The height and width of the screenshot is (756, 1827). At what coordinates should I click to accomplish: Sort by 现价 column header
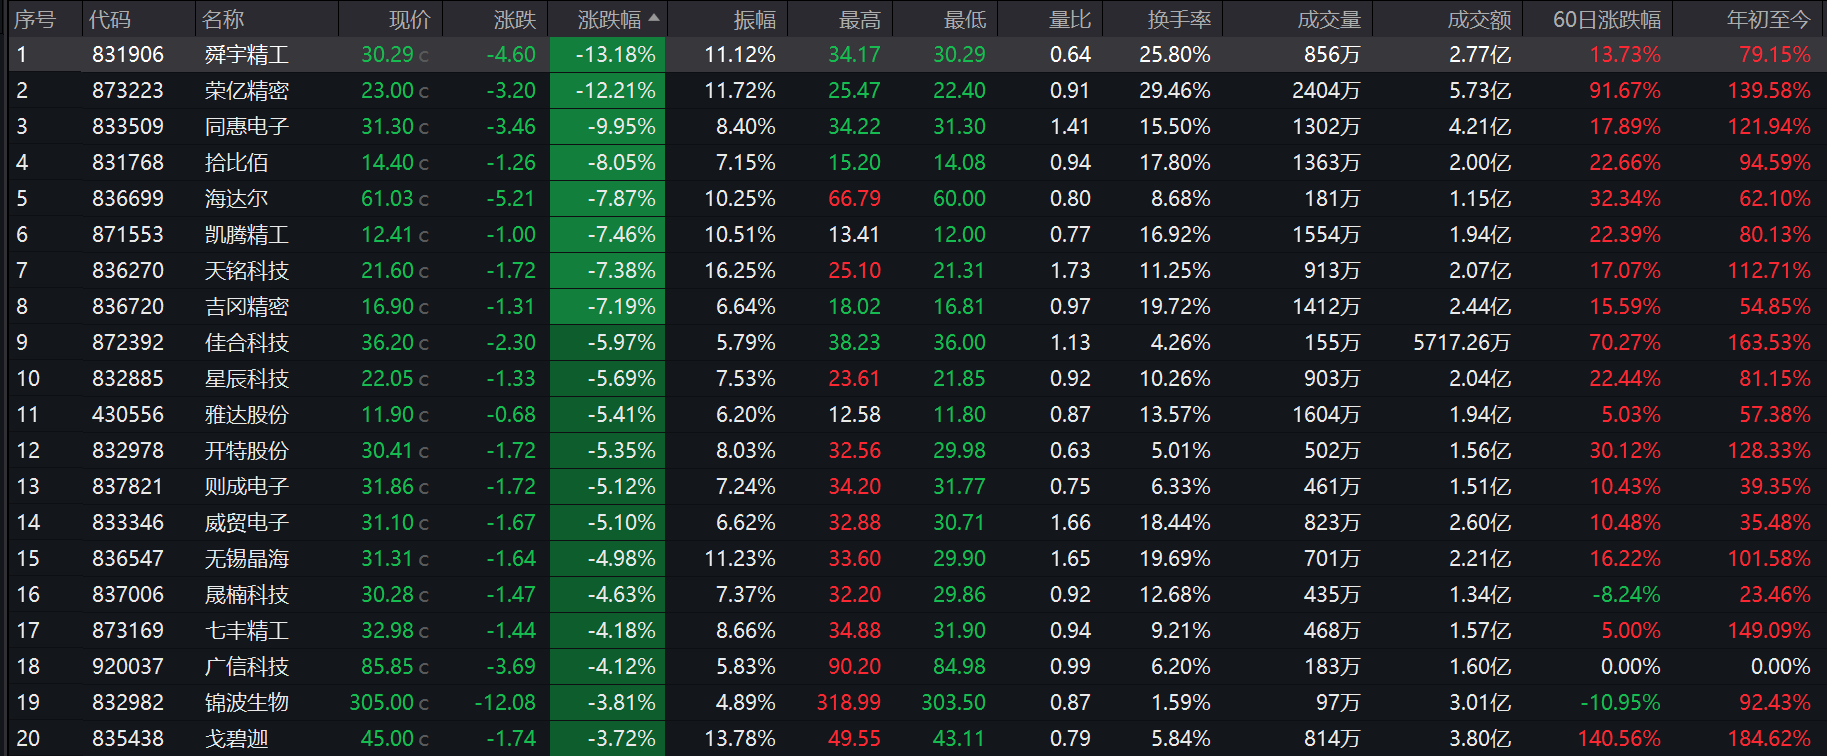(409, 19)
